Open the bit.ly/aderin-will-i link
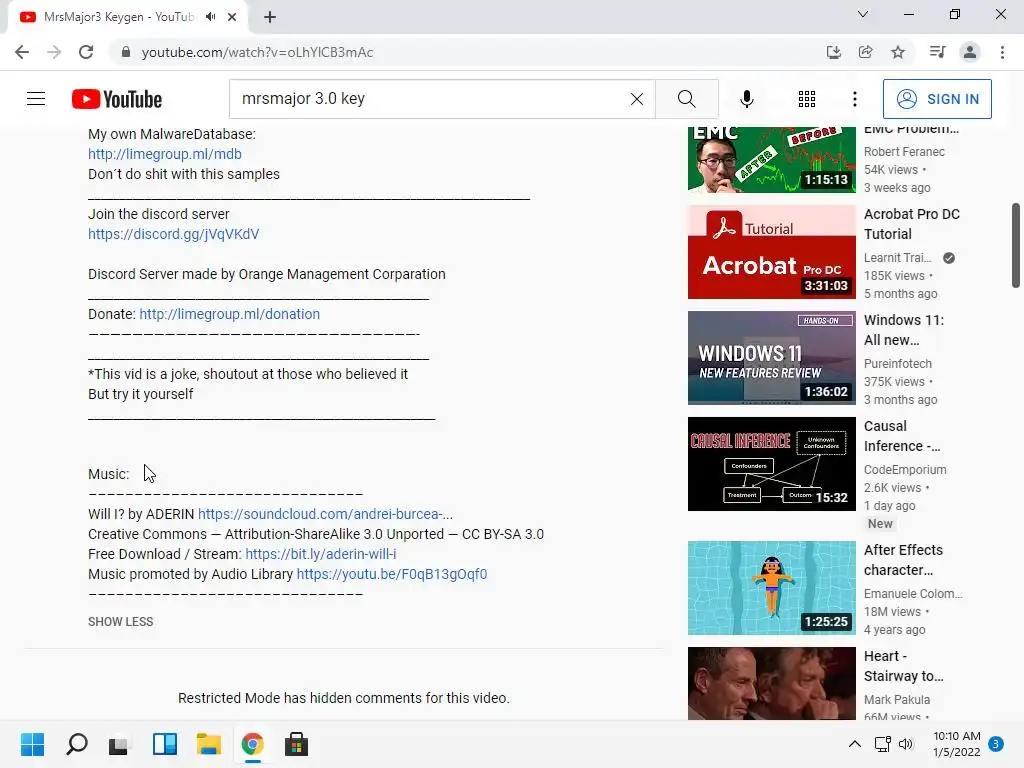The image size is (1024, 768). pyautogui.click(x=321, y=554)
